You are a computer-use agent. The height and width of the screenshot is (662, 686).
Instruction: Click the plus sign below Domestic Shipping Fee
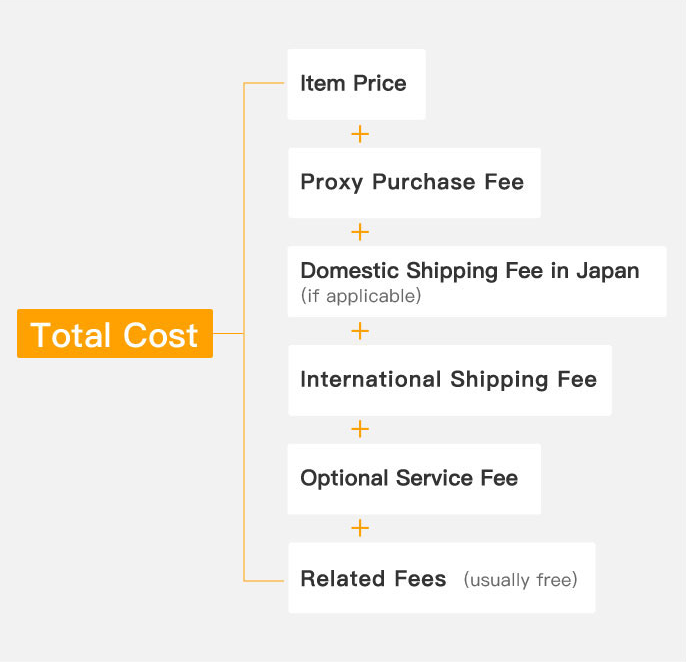click(360, 331)
